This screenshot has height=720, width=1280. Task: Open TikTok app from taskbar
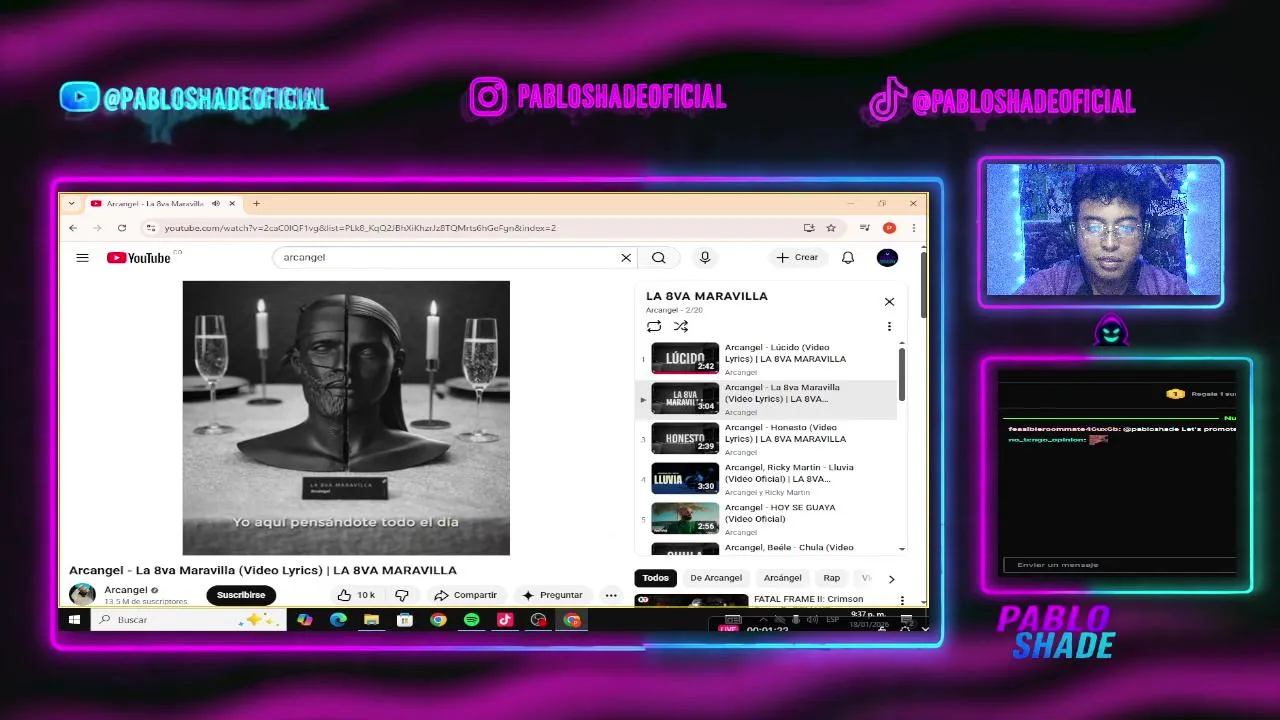coord(505,620)
